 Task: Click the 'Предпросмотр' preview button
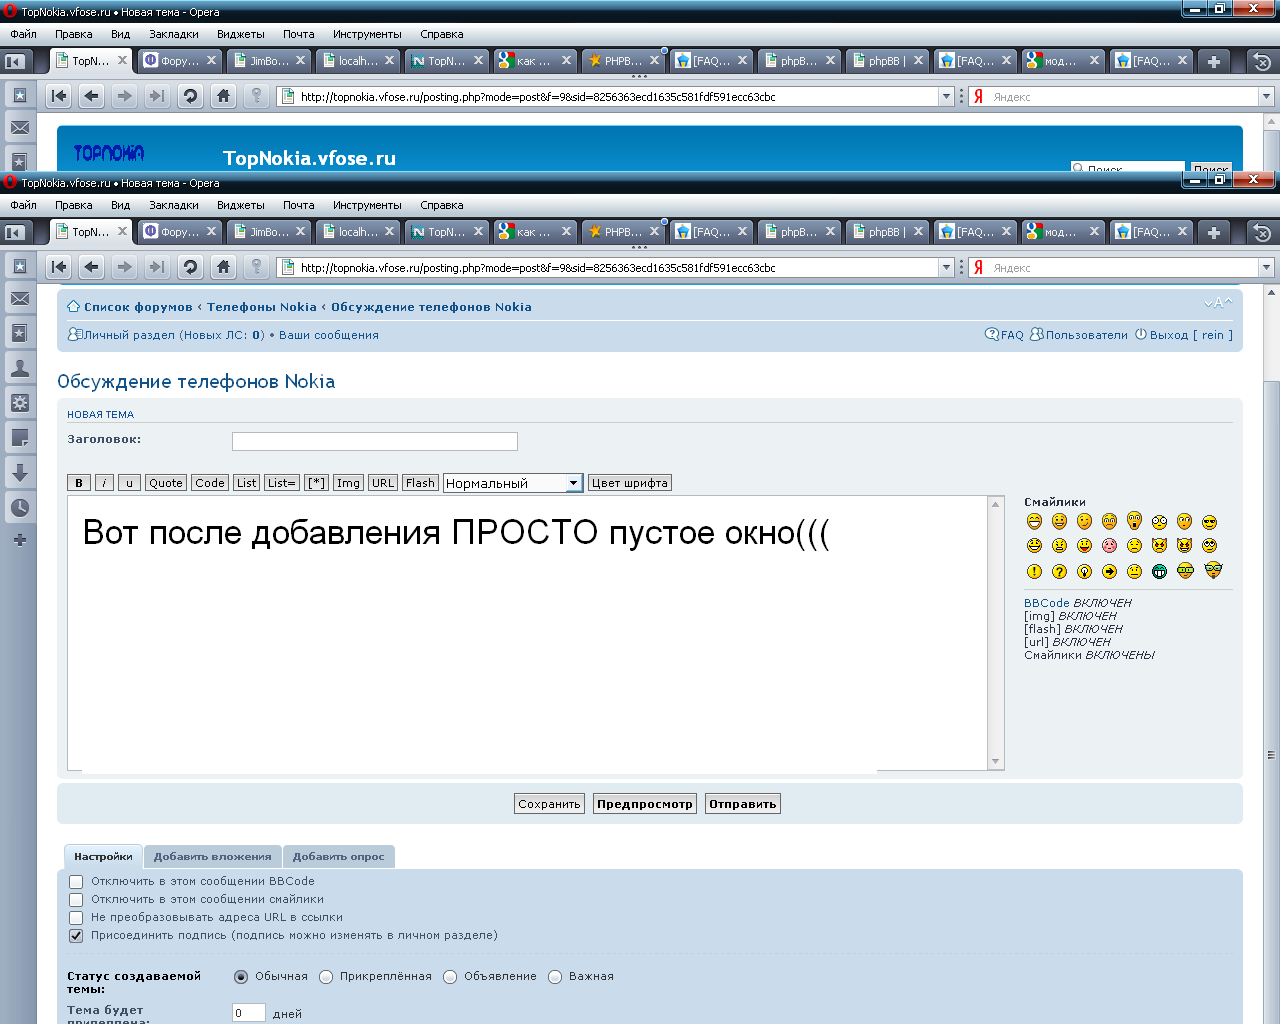pos(644,804)
